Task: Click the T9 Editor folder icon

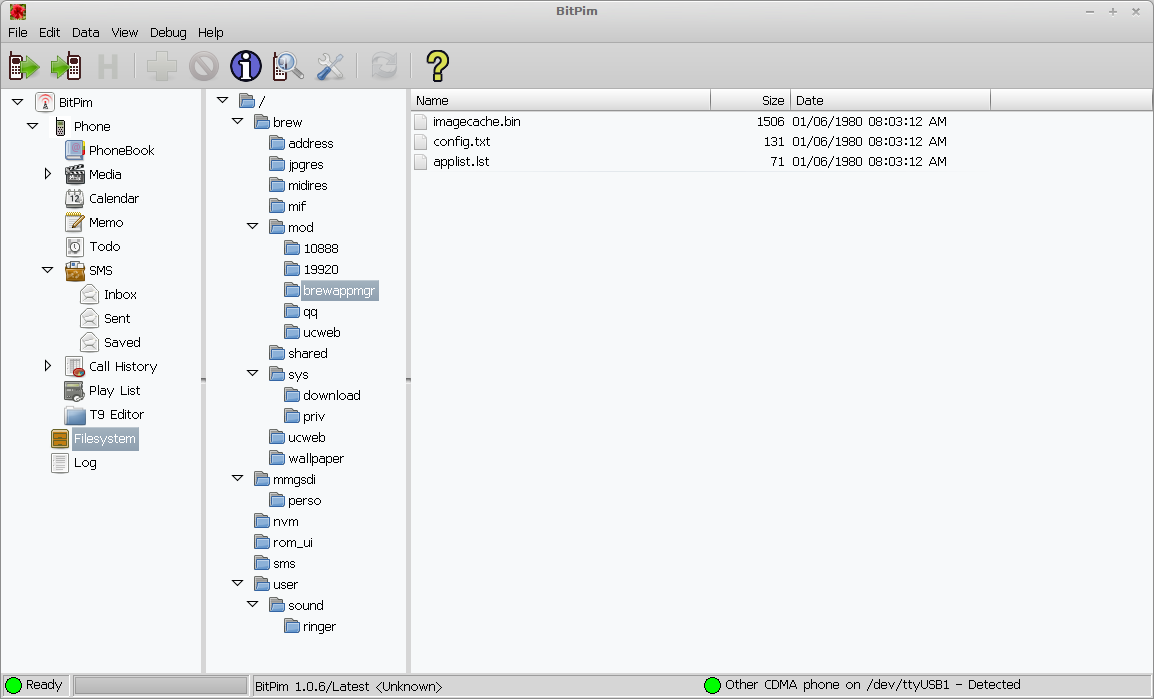Action: 74,415
